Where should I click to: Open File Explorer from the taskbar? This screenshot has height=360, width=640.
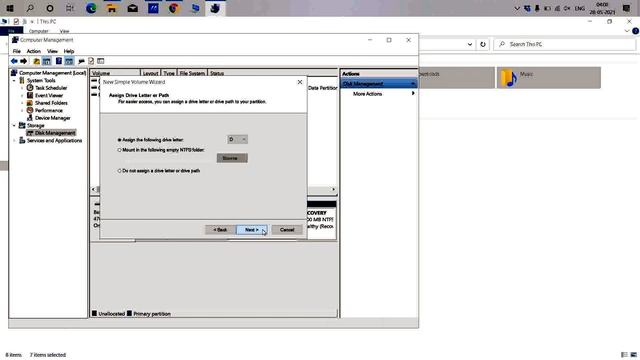pos(111,8)
